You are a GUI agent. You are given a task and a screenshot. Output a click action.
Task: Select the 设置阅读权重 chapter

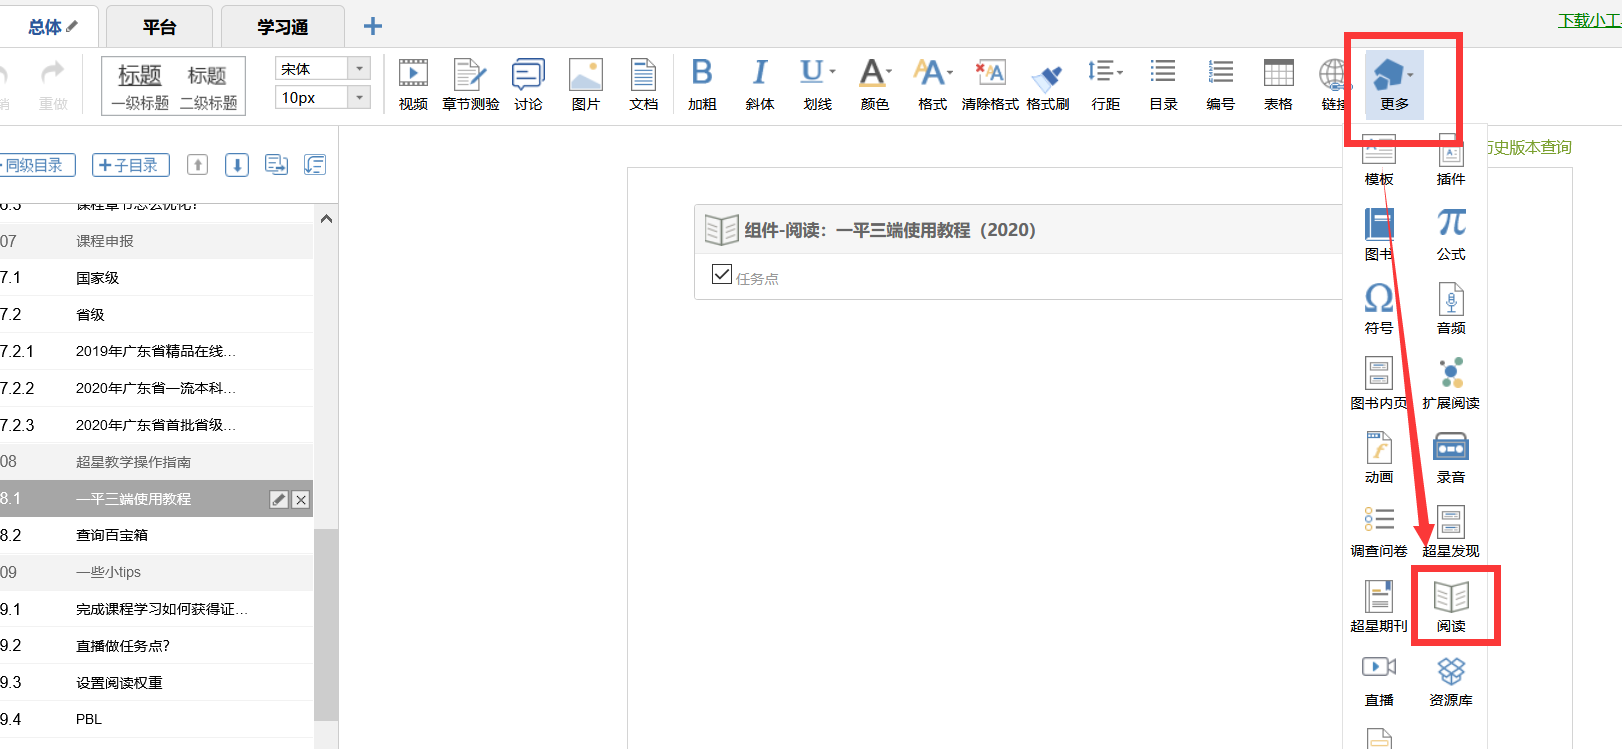click(x=156, y=682)
